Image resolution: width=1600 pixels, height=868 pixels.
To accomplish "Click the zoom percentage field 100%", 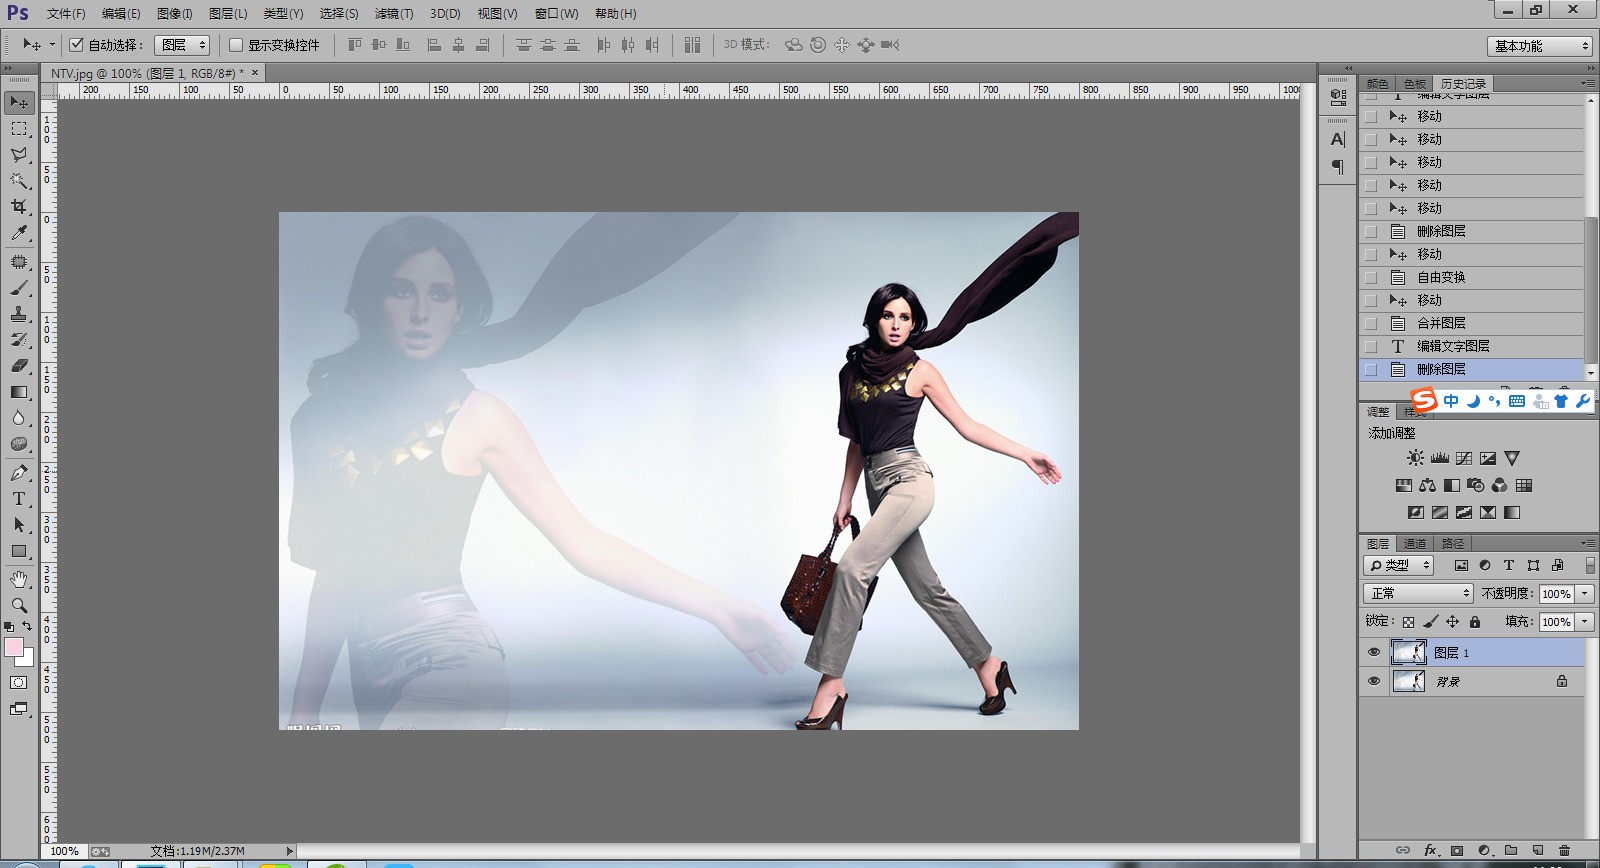I will coord(65,851).
